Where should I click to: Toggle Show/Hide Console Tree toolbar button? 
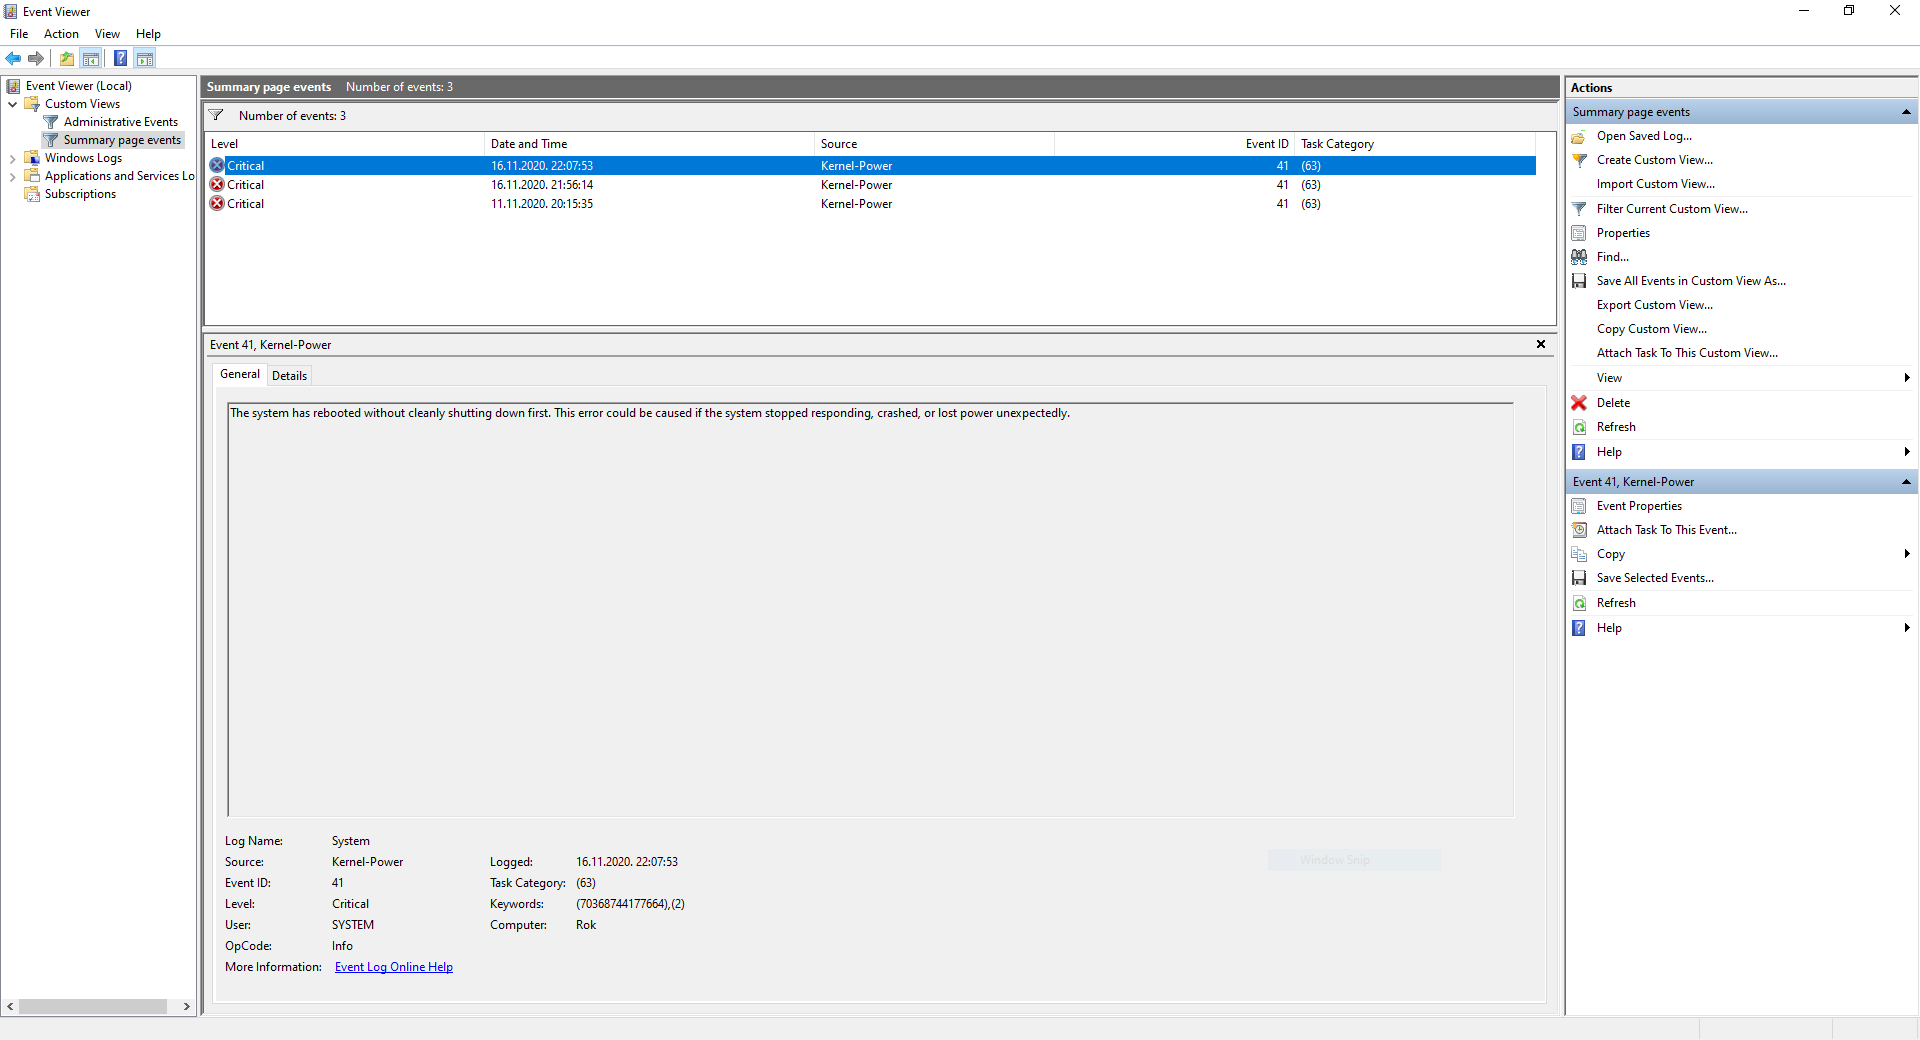coord(91,58)
